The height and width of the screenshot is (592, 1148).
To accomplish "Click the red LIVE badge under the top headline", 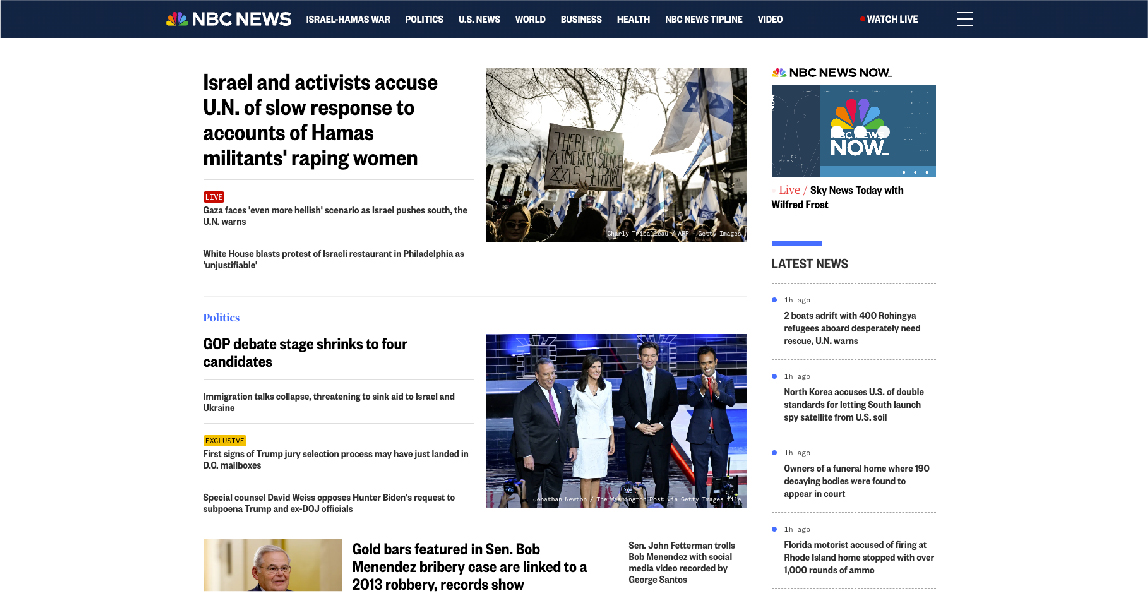I will coord(213,197).
